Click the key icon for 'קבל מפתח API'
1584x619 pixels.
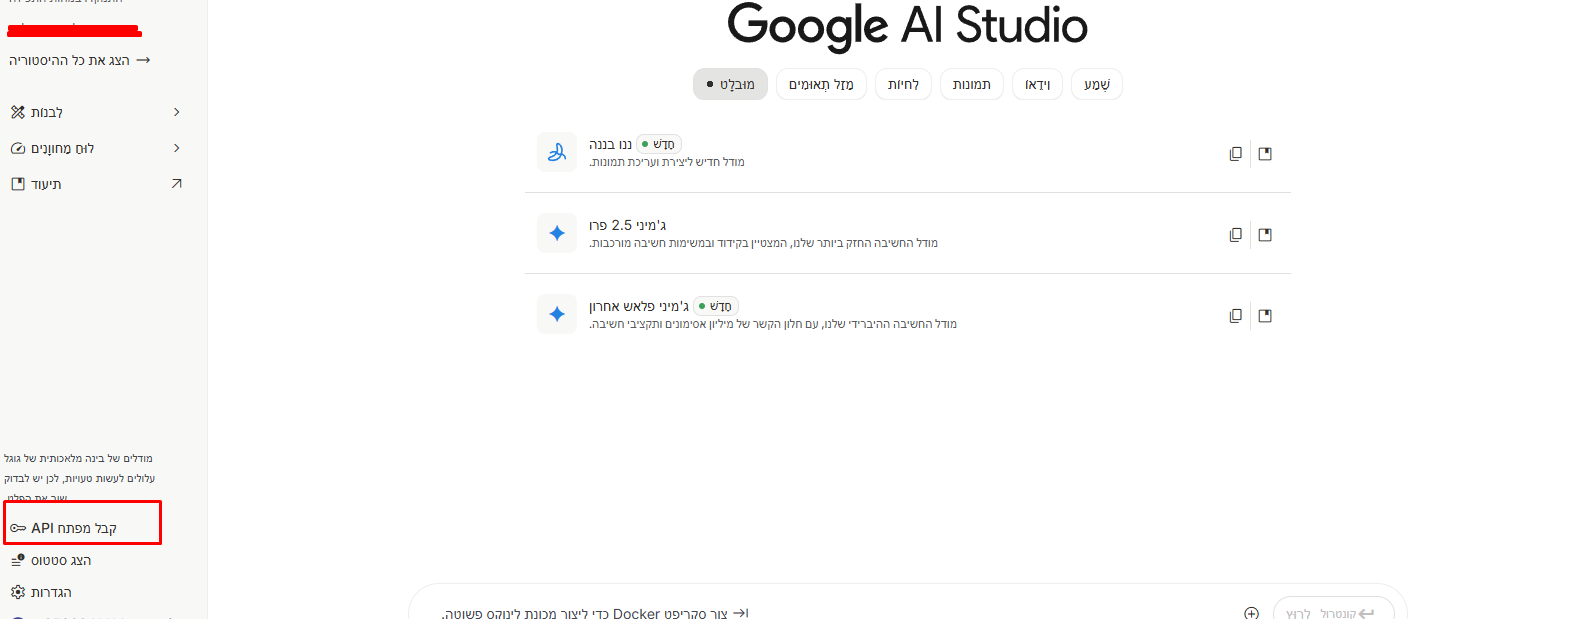pyautogui.click(x=18, y=528)
